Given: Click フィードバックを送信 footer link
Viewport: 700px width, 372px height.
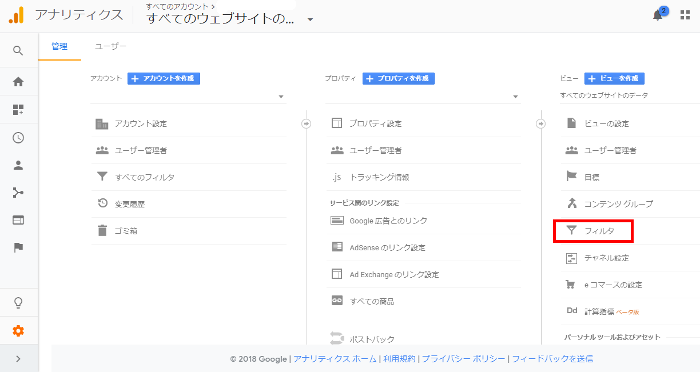Looking at the screenshot, I should click(x=552, y=359).
